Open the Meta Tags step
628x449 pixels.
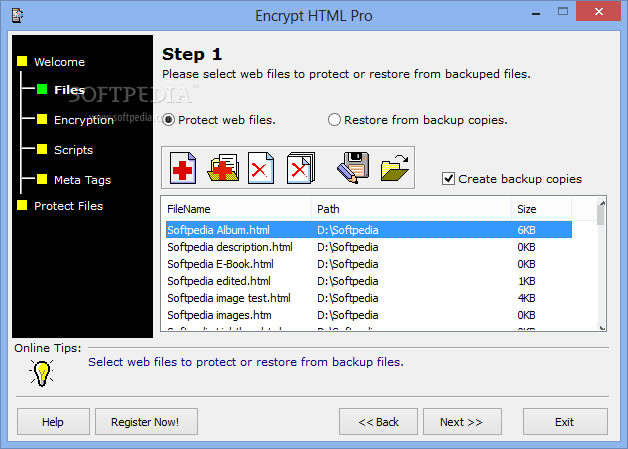click(x=83, y=180)
